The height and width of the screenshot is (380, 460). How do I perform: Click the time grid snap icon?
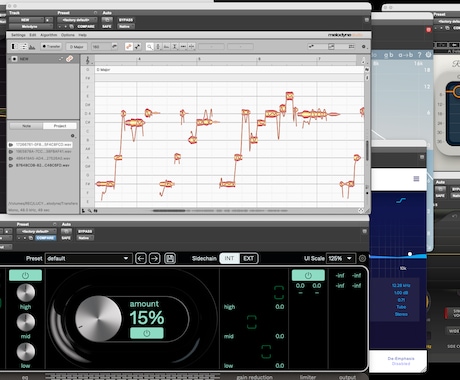pos(137,47)
